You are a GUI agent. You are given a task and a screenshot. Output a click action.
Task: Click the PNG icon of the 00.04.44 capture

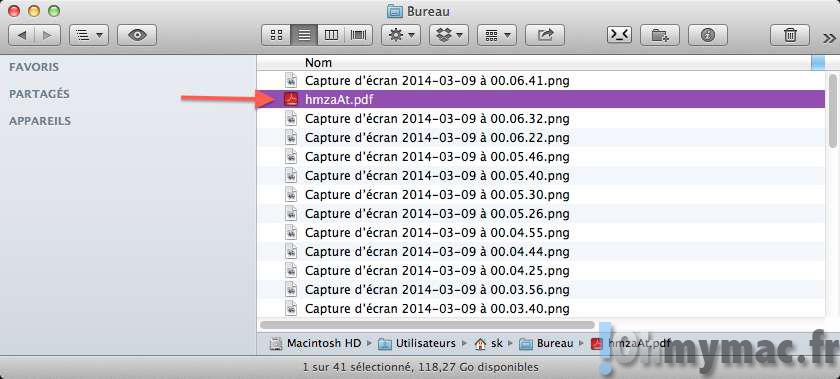click(x=291, y=251)
